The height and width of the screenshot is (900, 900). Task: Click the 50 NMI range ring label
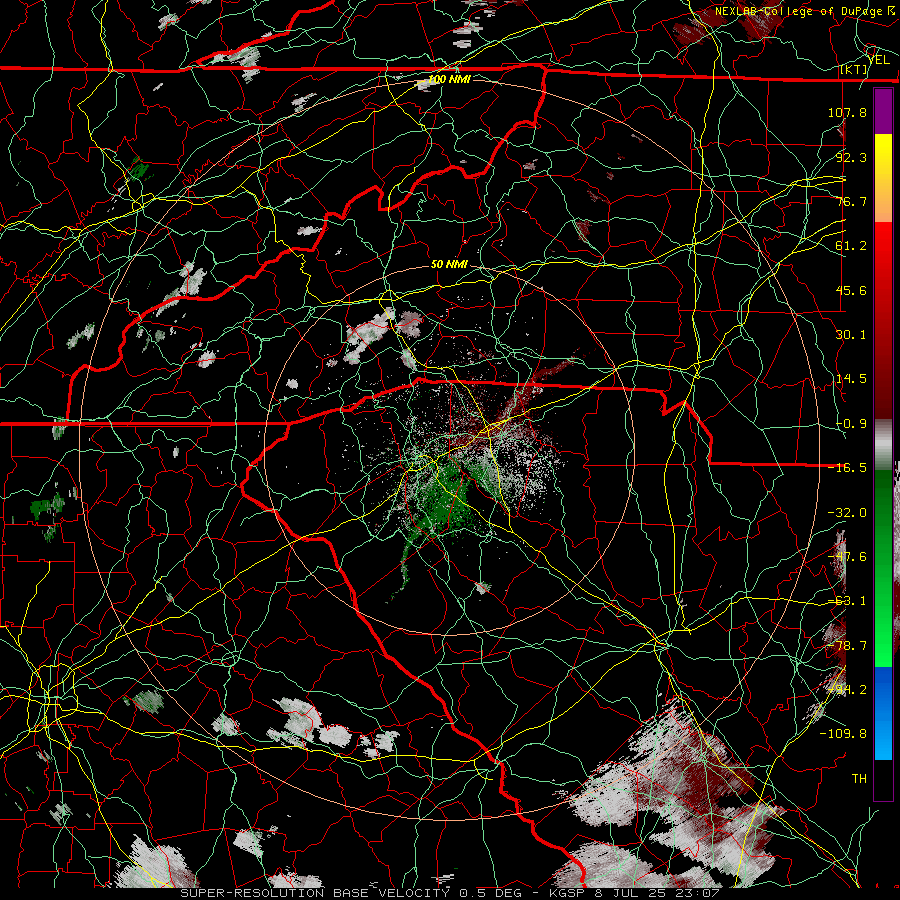click(449, 264)
